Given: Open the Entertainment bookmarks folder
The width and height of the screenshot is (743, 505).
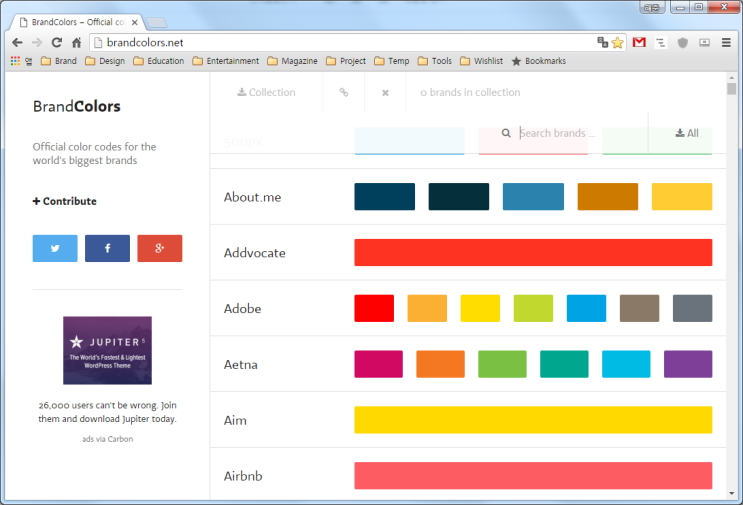Looking at the screenshot, I should click(x=225, y=61).
